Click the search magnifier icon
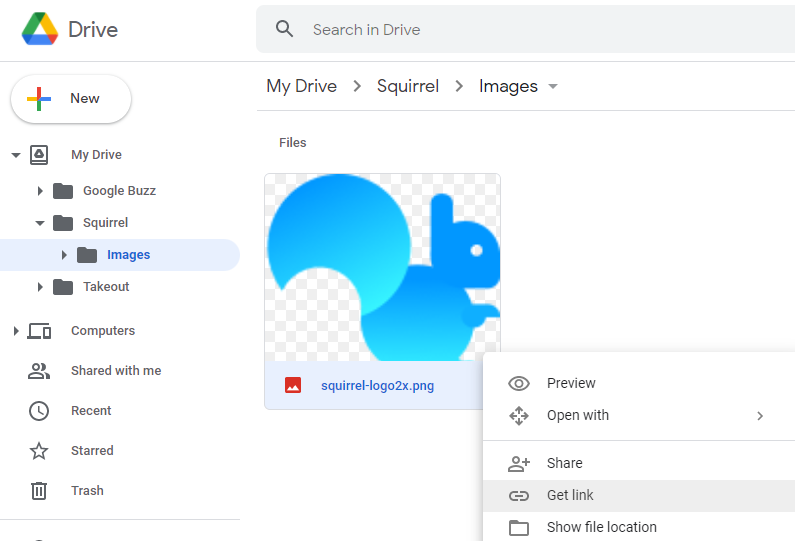 click(284, 29)
